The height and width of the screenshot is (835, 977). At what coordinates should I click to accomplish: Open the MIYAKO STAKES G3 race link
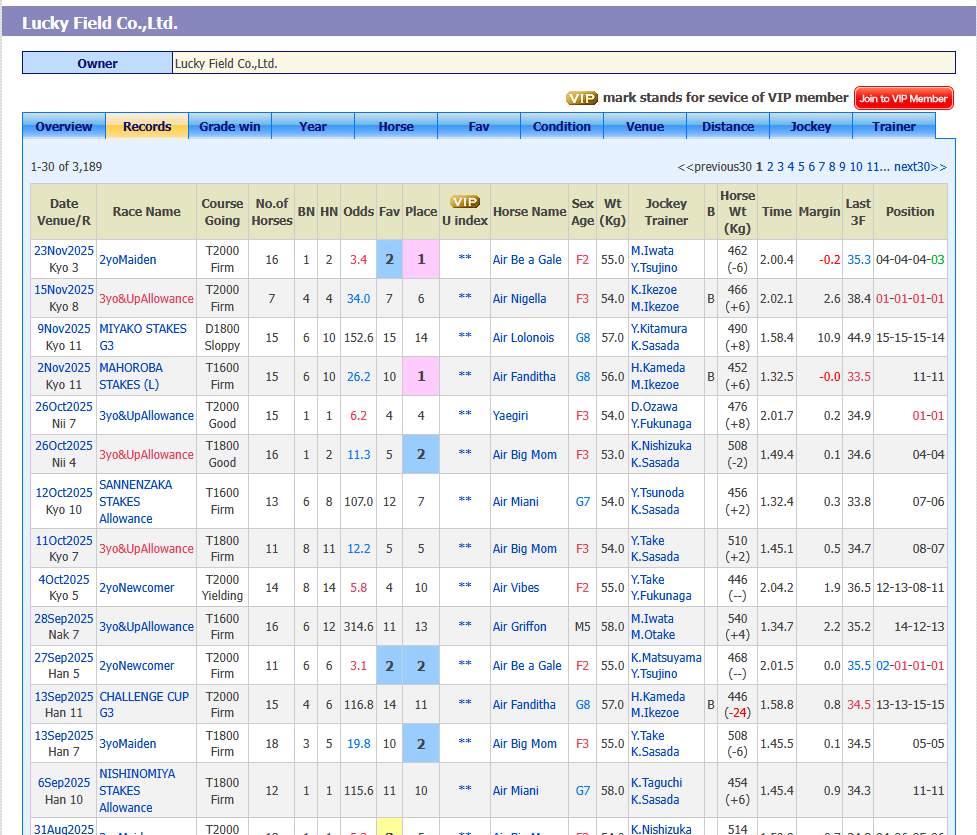[x=143, y=337]
